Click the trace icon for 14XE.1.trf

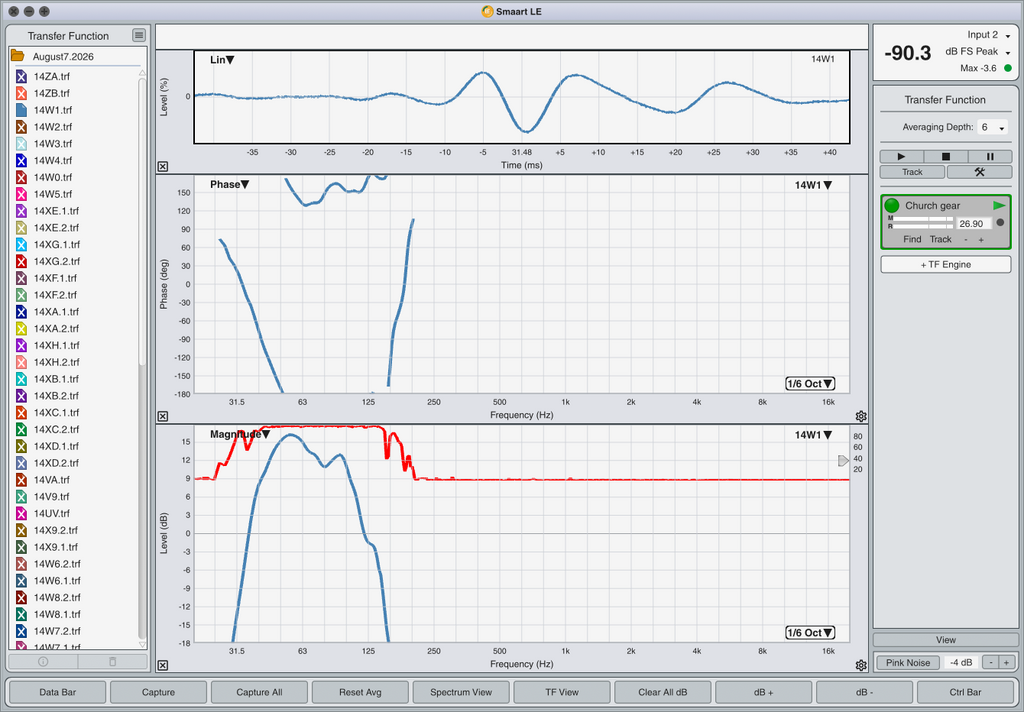[x=21, y=211]
